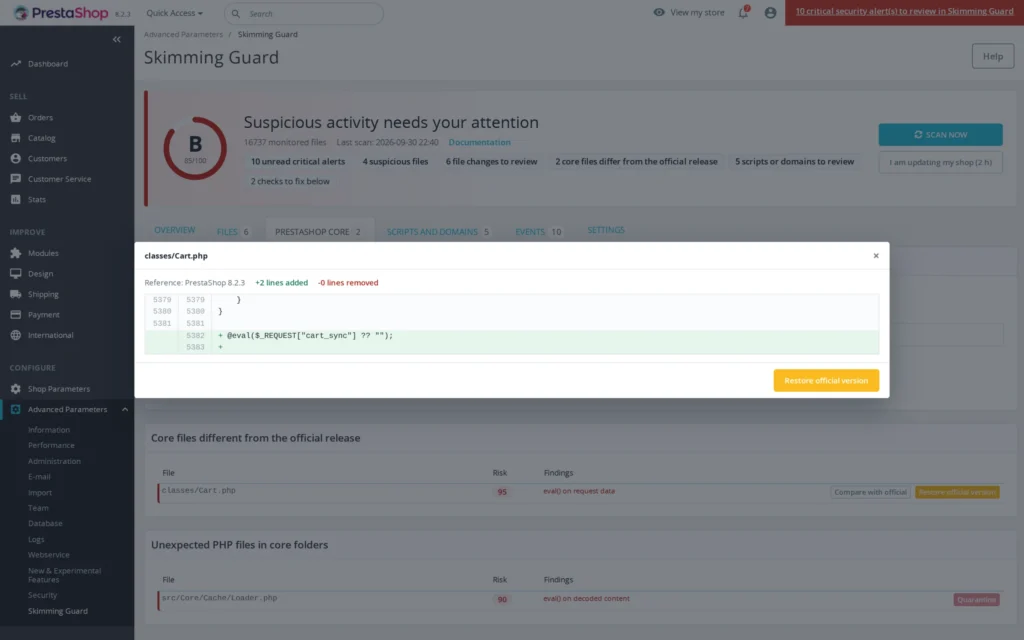Click the Stats chart icon
This screenshot has width=1024, height=640.
[x=16, y=199]
